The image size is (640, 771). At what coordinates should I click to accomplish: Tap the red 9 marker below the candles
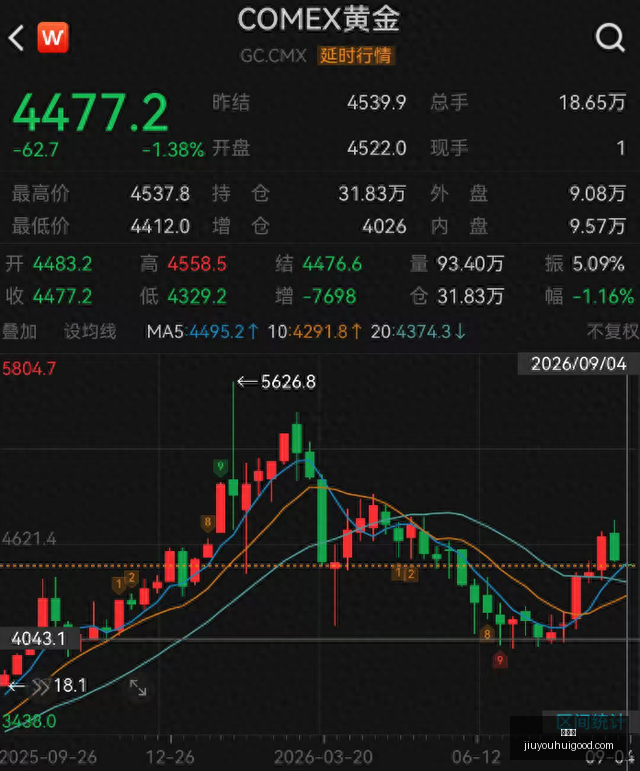(x=500, y=660)
